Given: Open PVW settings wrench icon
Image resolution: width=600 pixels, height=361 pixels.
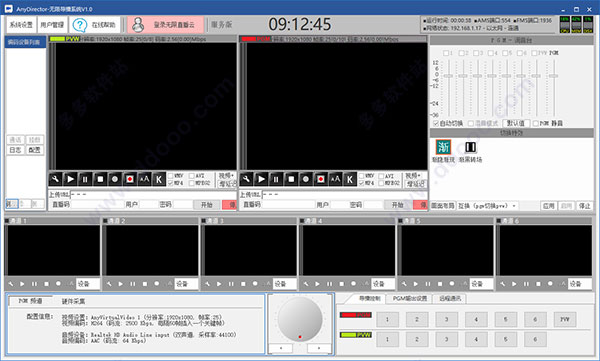Looking at the screenshot, I should pos(55,179).
